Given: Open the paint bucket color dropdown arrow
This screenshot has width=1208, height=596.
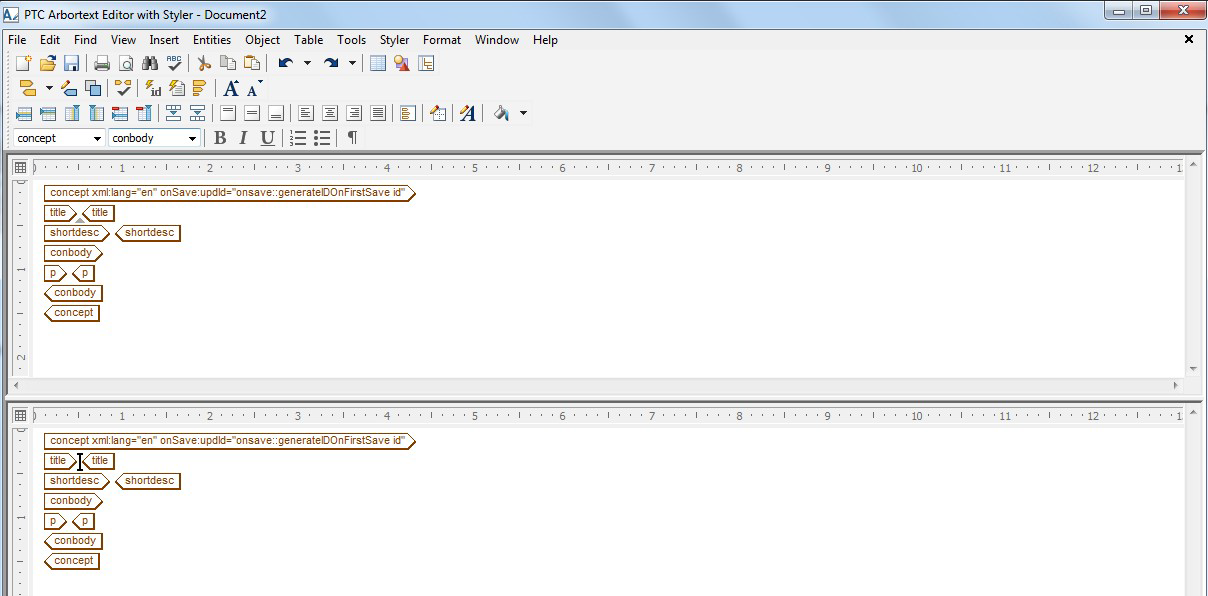Looking at the screenshot, I should (x=522, y=113).
